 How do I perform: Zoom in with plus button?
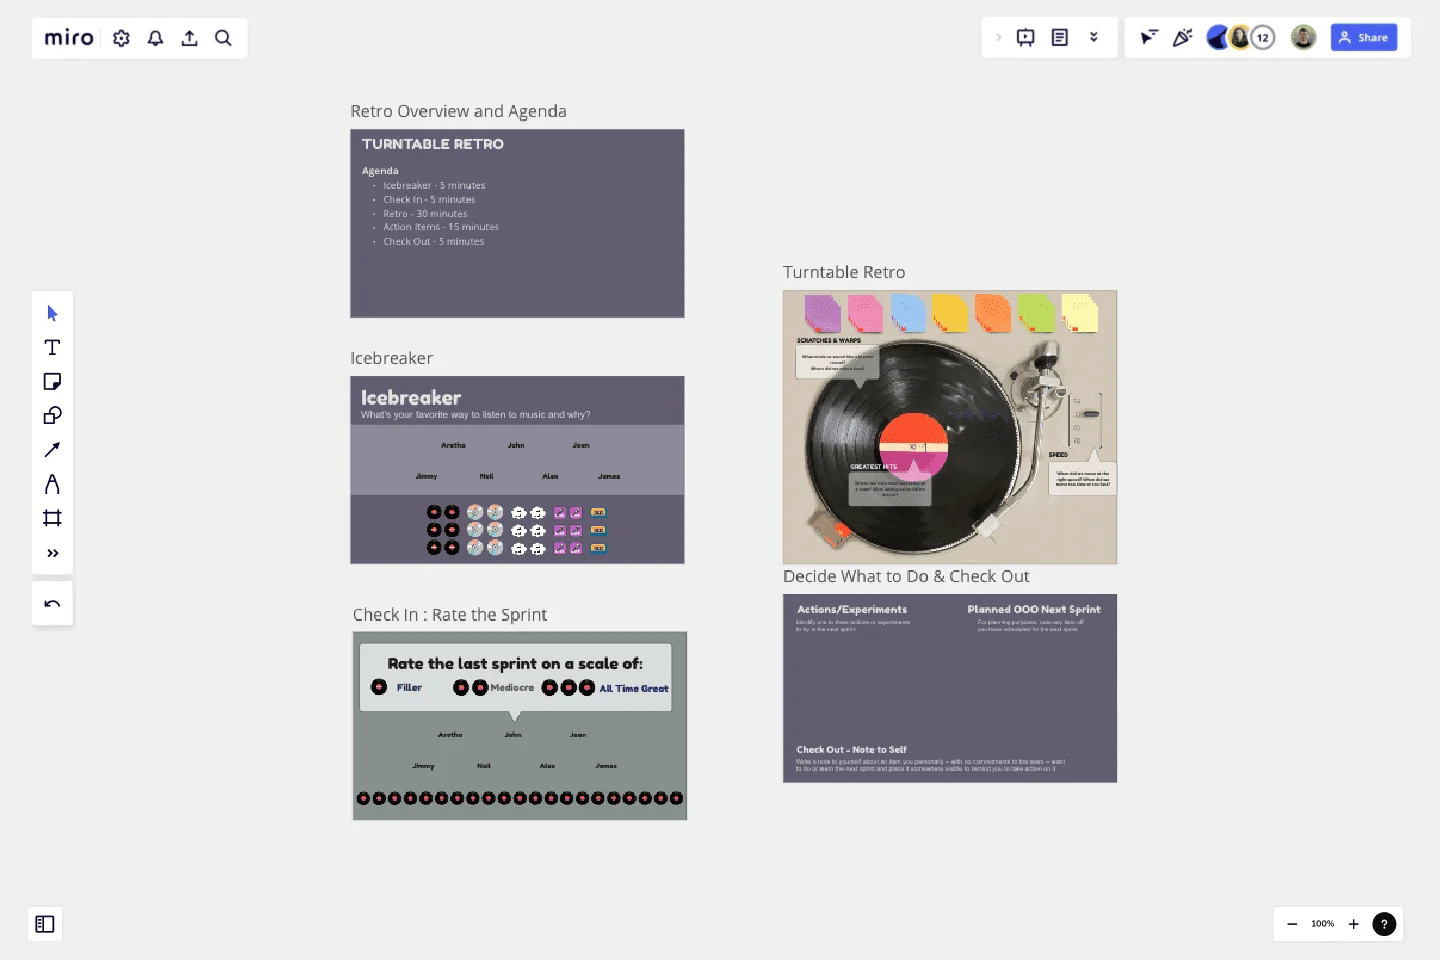coord(1353,924)
